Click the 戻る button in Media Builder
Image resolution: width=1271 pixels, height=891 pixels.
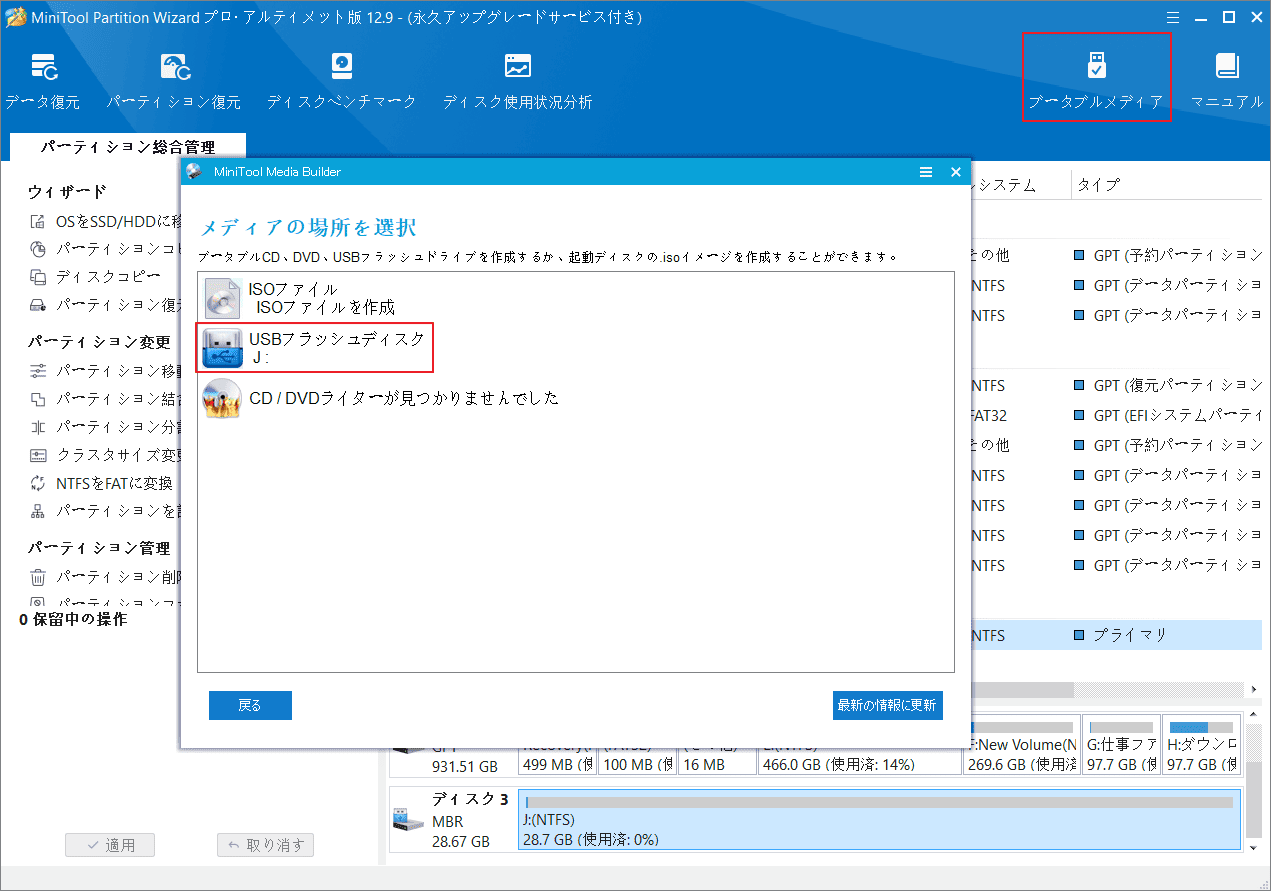[x=250, y=705]
